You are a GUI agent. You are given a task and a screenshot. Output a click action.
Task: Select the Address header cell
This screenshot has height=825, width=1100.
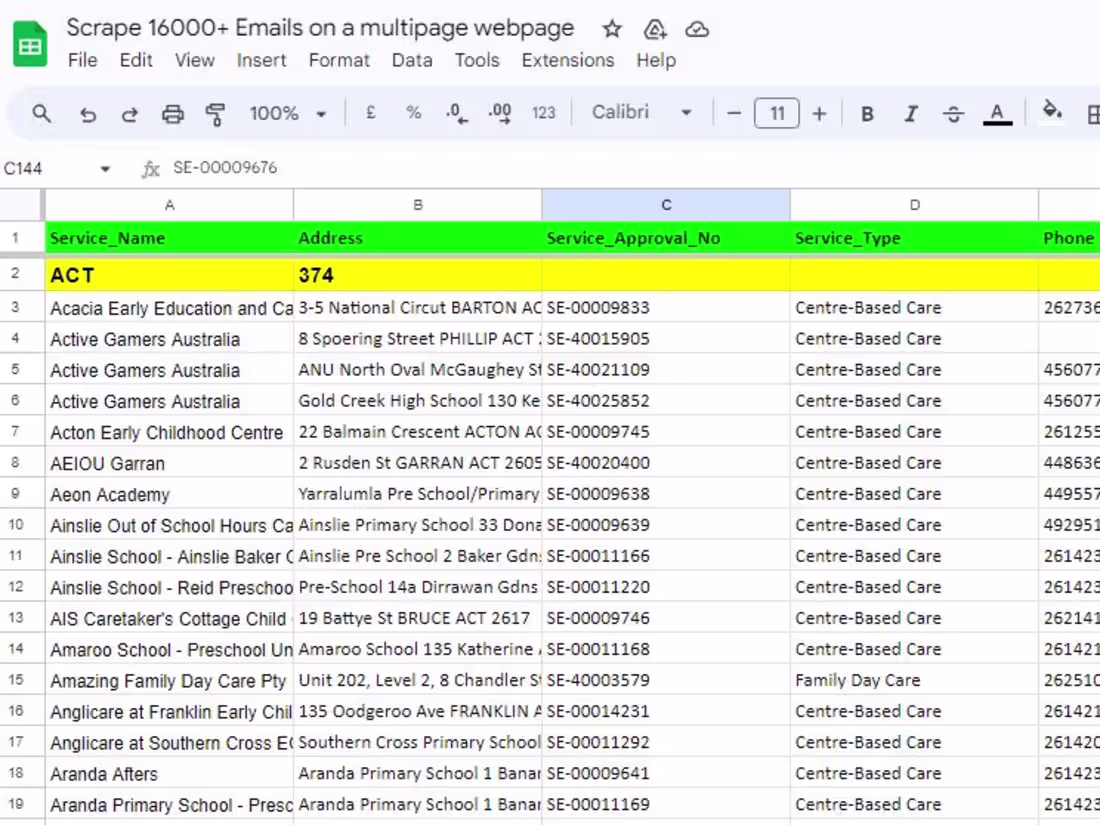coord(417,238)
